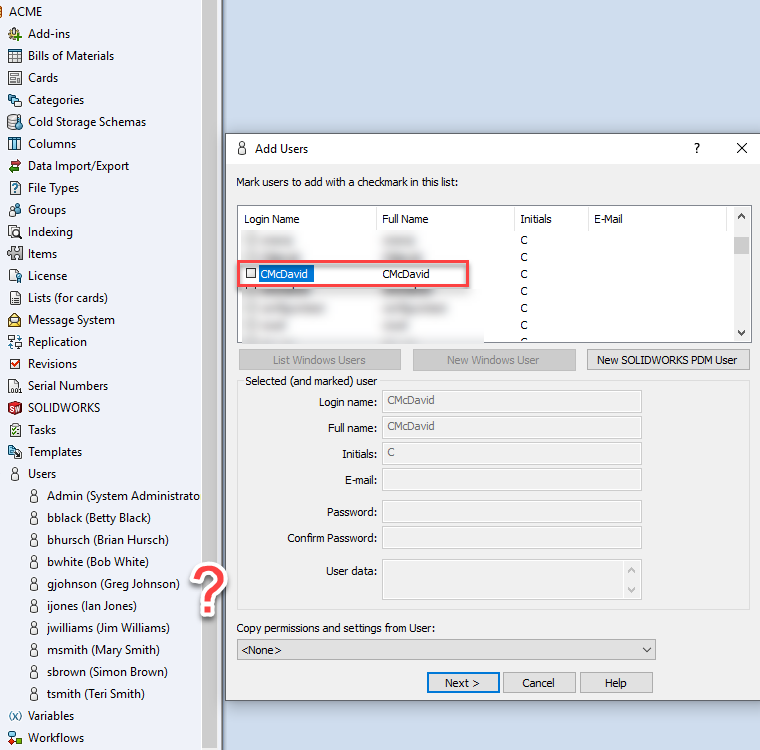
Task: Click the Indexing magnifier icon
Action: (x=15, y=232)
